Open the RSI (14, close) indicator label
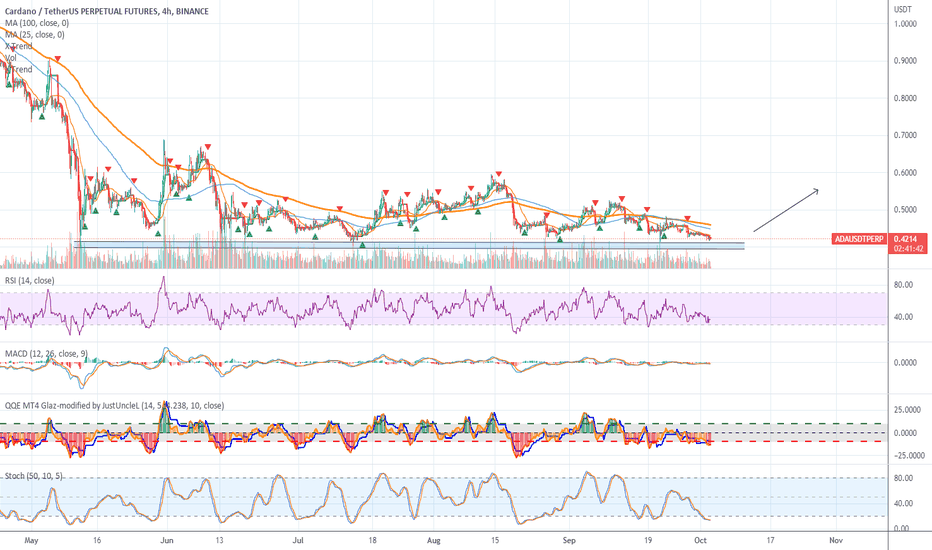 pyautogui.click(x=30, y=281)
